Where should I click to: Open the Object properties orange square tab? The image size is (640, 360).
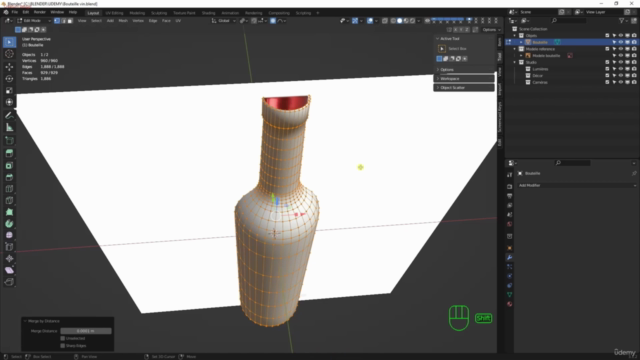click(509, 248)
